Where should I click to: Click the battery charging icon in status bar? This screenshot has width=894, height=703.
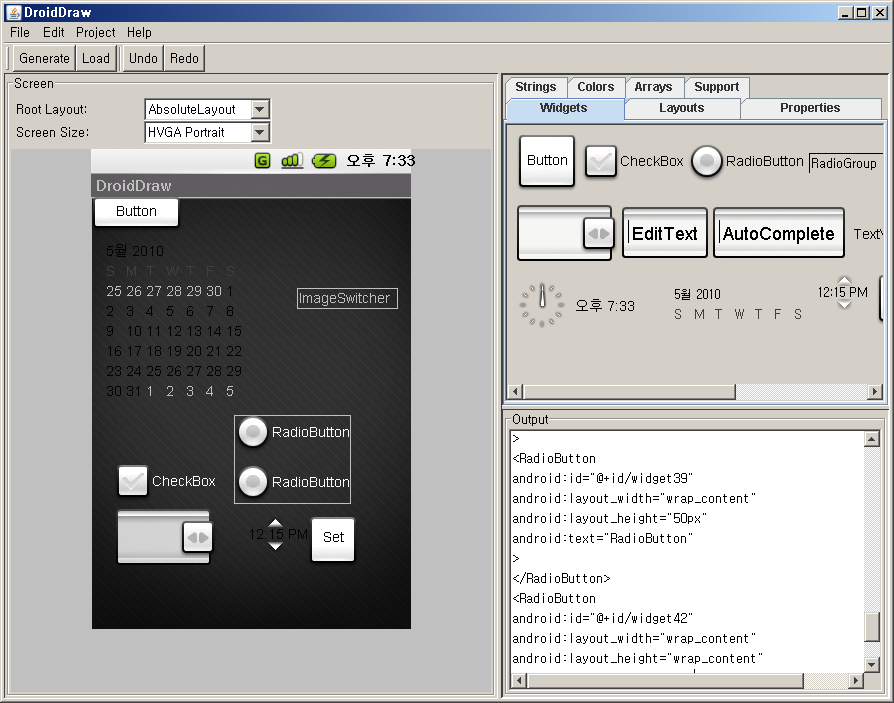click(324, 161)
